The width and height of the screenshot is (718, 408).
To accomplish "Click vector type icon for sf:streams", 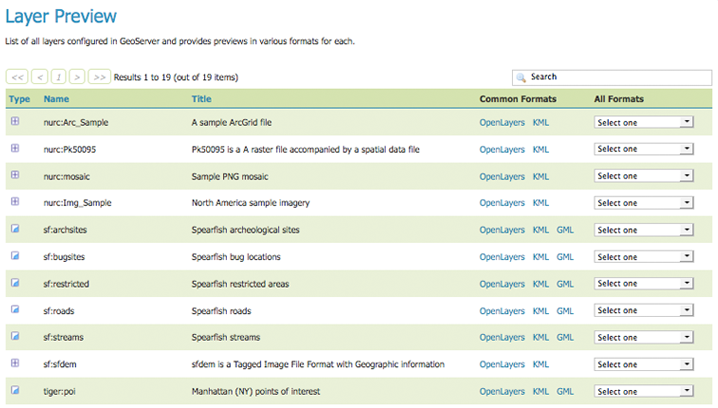I will pyautogui.click(x=15, y=337).
